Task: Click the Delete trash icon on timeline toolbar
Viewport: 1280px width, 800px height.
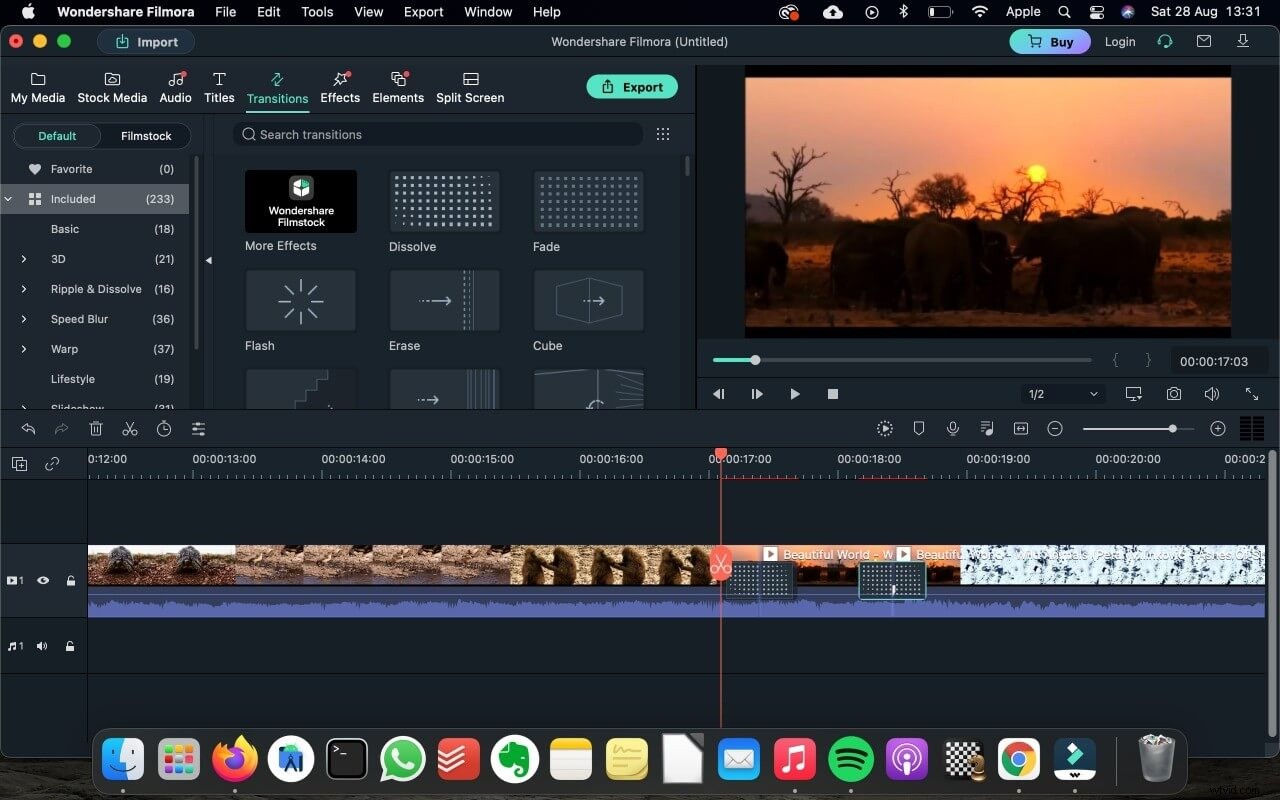Action: pos(96,428)
